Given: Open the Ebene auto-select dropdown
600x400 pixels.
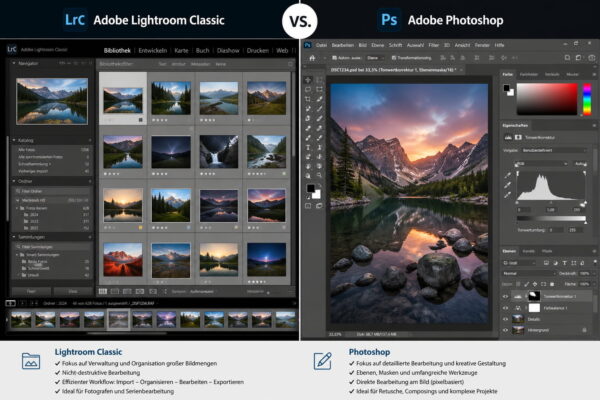Looking at the screenshot, I should click(375, 58).
